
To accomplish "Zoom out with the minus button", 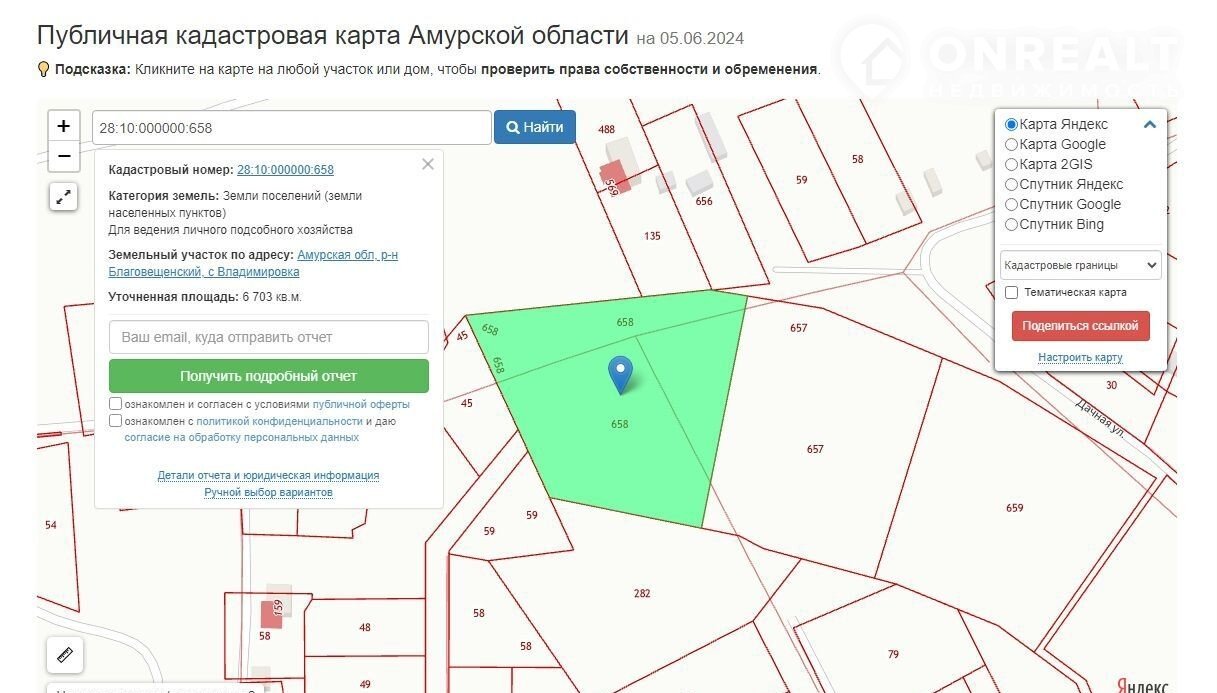I will tap(63, 156).
